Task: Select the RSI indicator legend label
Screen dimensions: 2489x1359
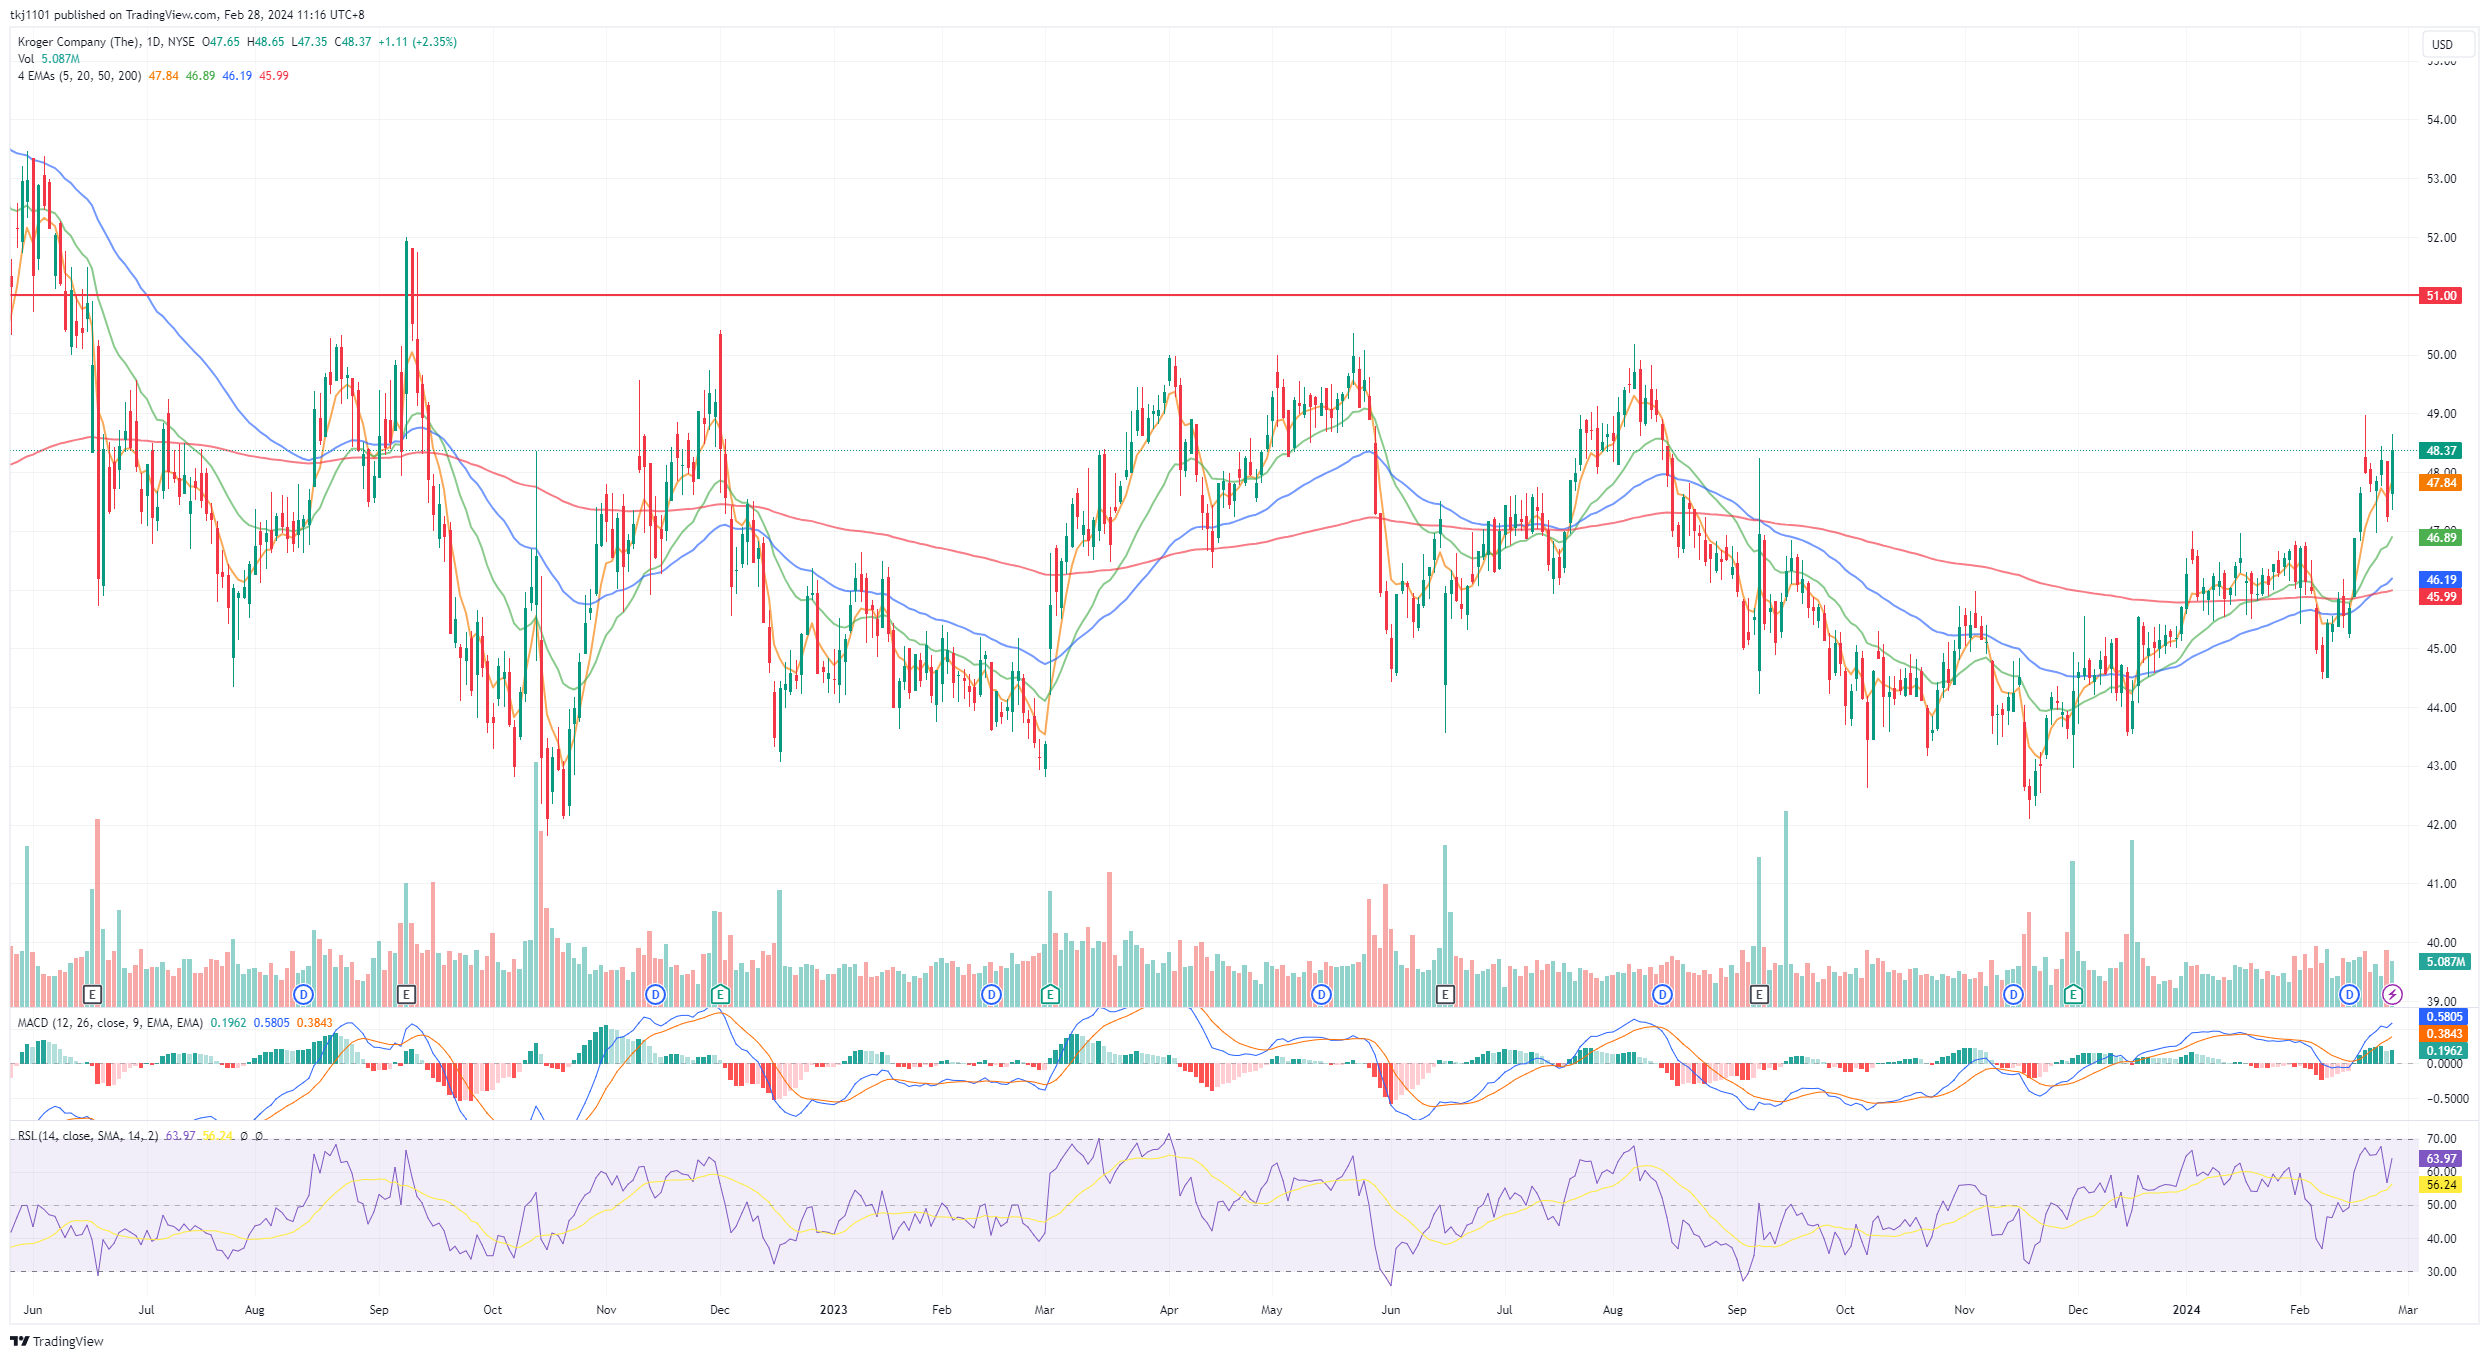Action: coord(87,1136)
